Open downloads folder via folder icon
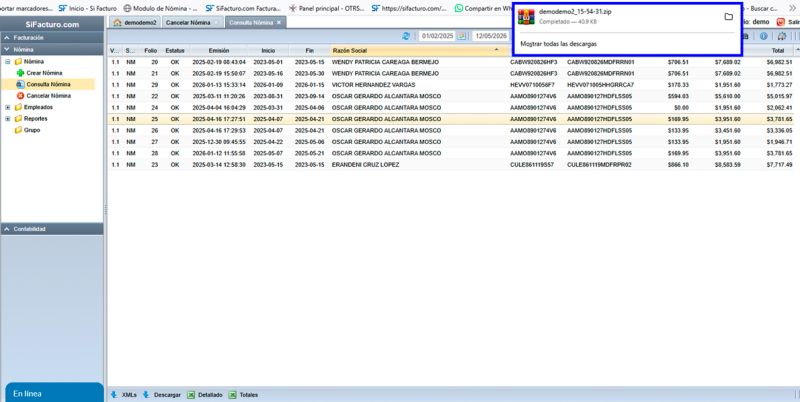This screenshot has width=800, height=402. click(x=729, y=17)
